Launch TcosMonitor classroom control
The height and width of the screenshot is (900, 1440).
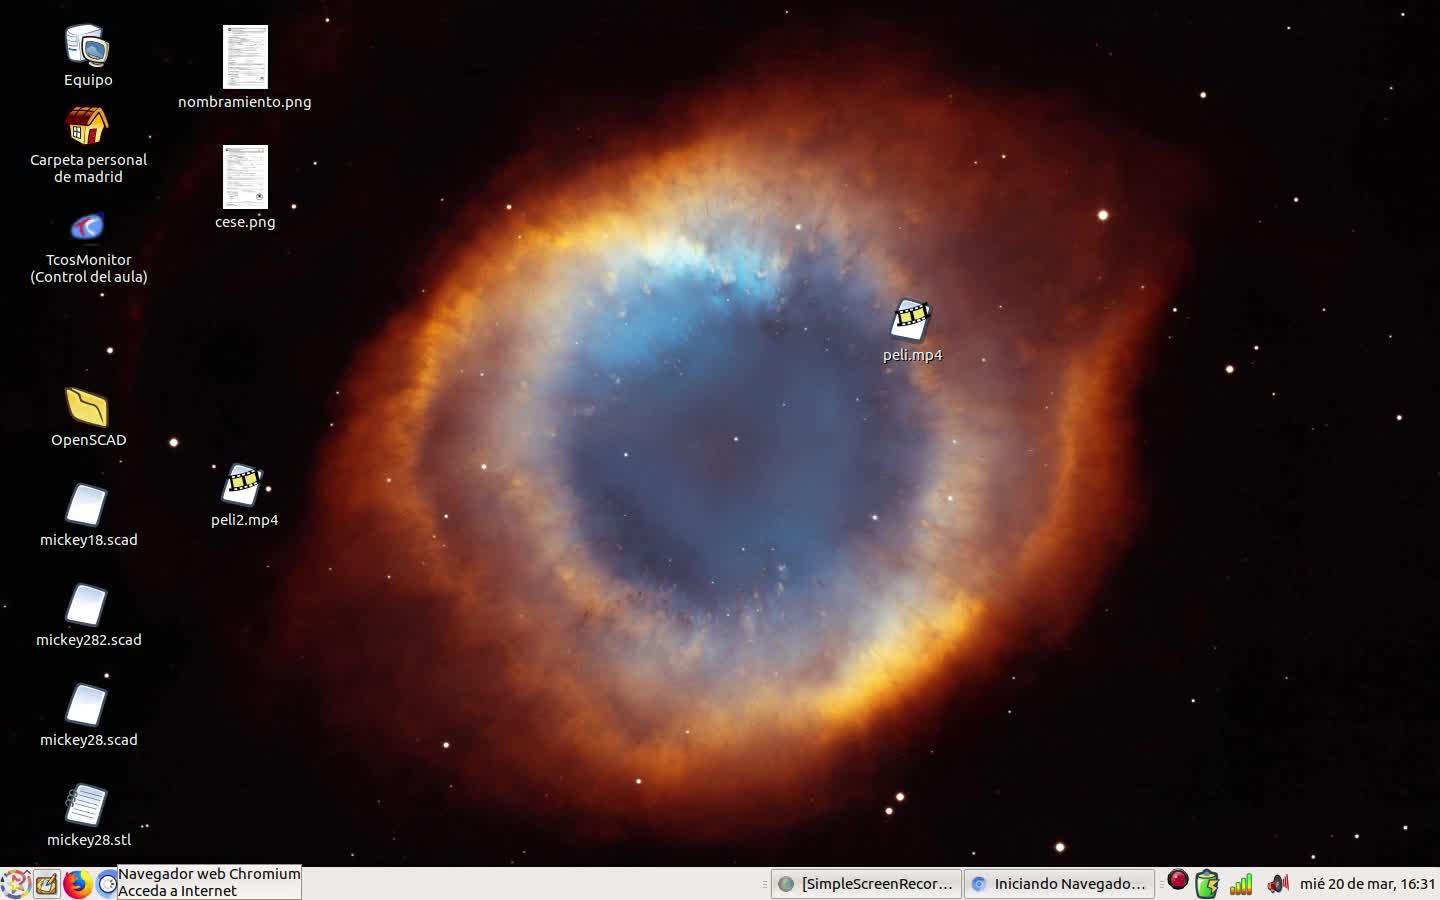(88, 228)
